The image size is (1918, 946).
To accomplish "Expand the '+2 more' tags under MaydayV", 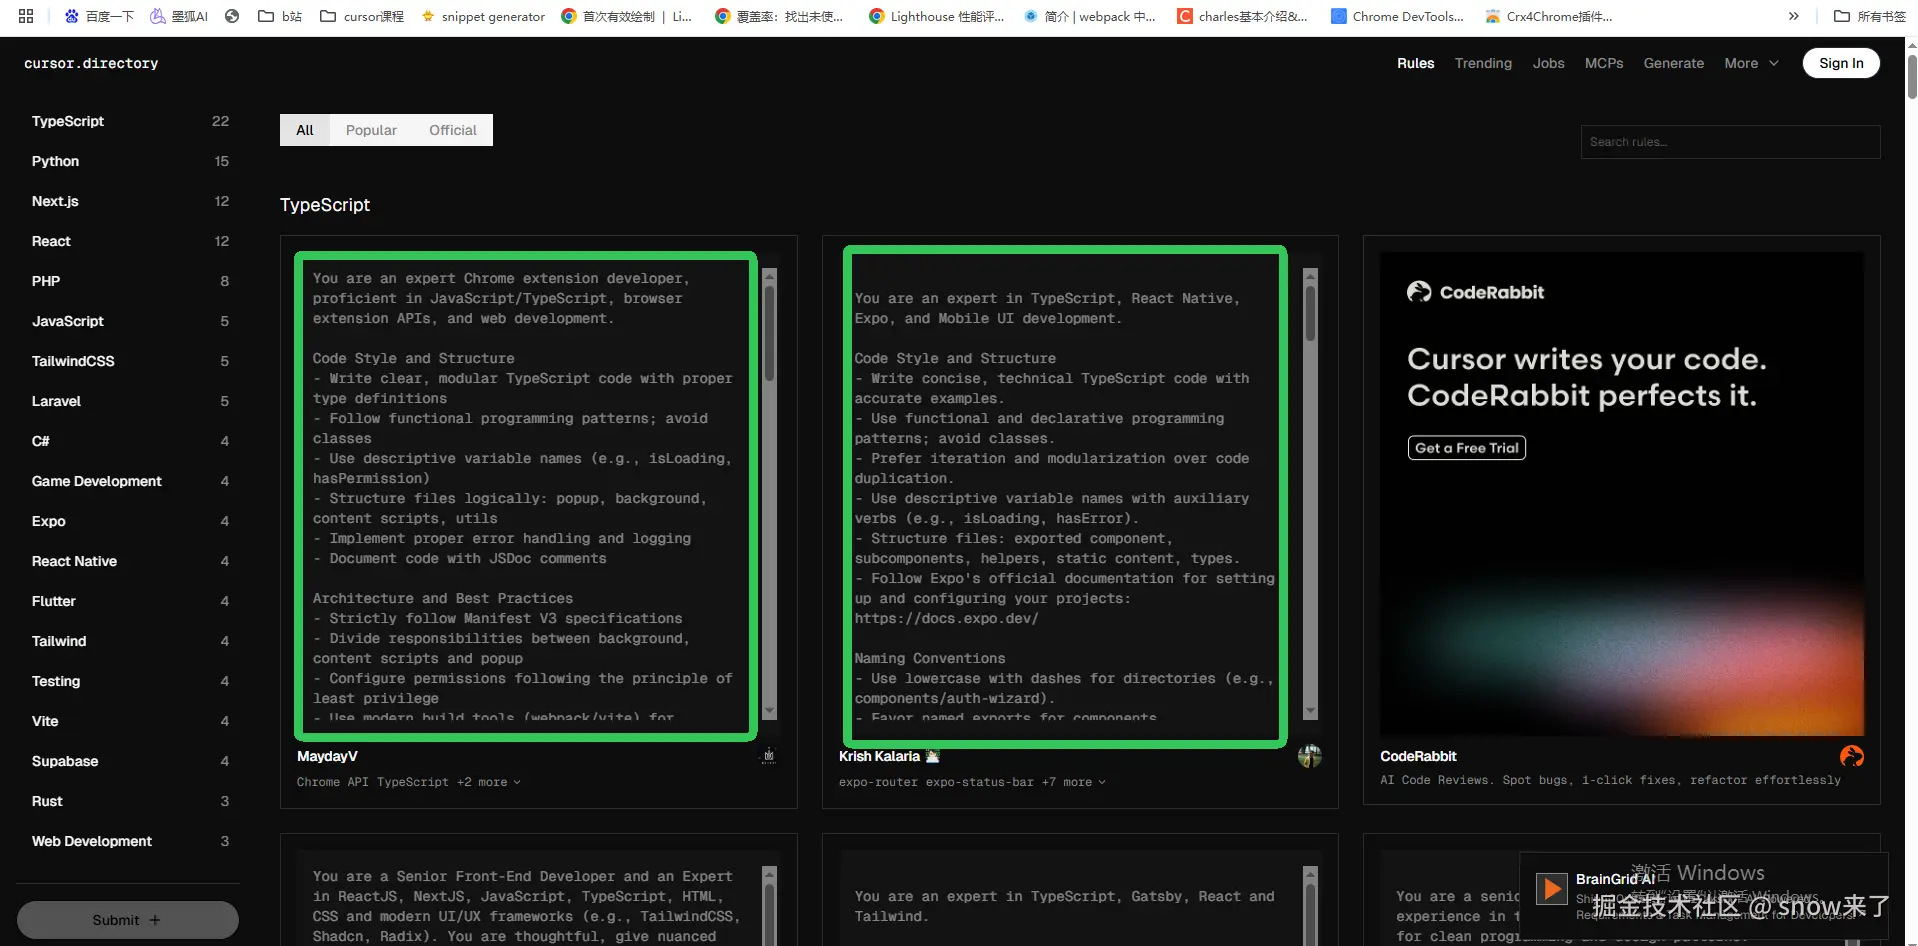I will point(489,782).
